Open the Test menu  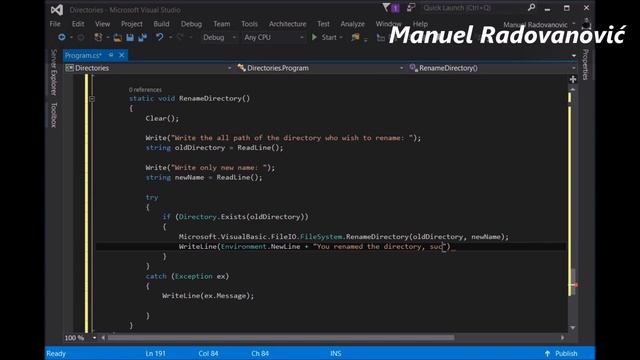tap(323, 24)
